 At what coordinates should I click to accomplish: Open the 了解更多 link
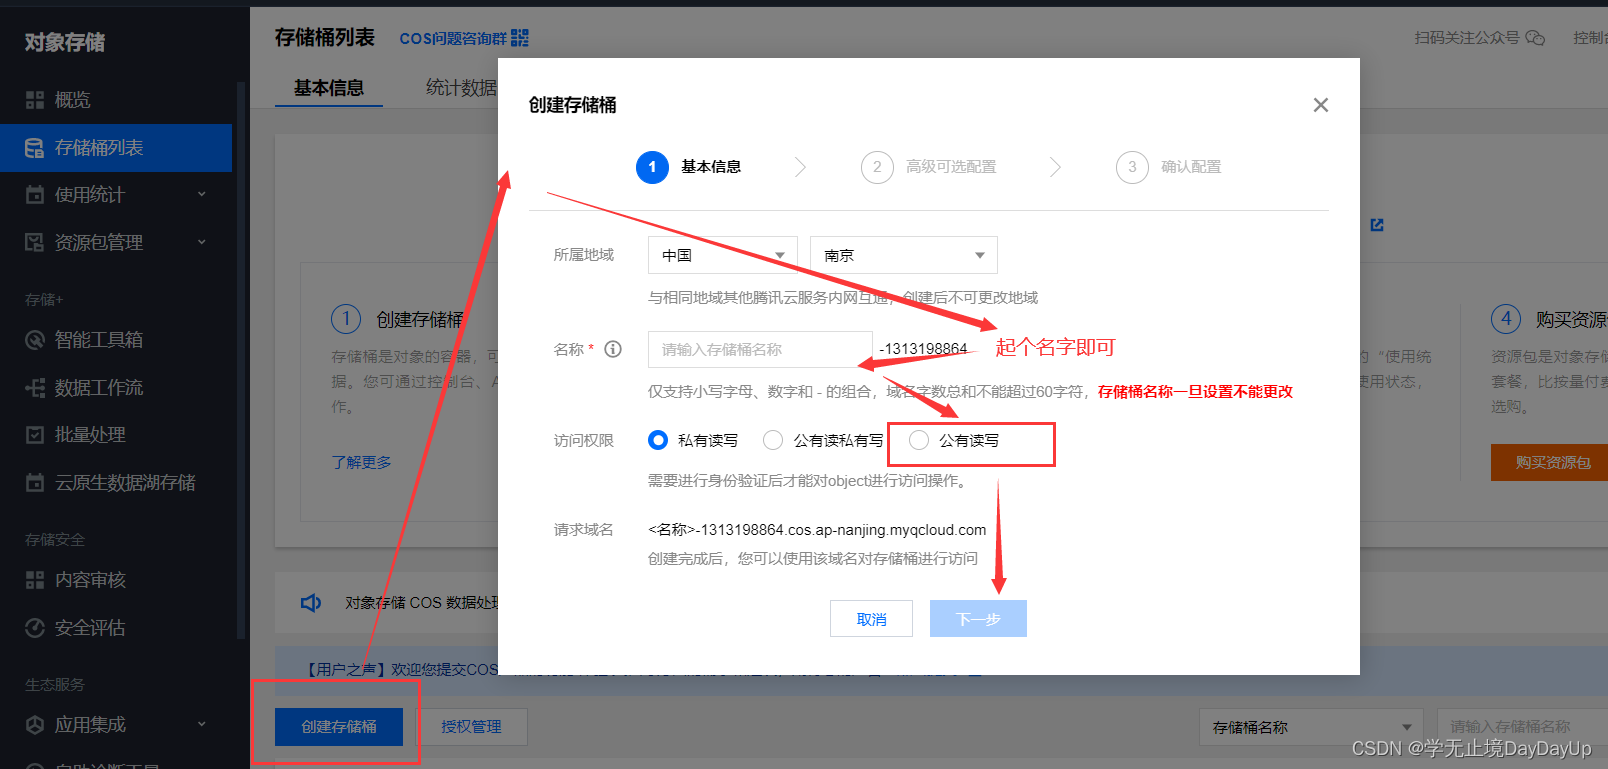(x=361, y=462)
